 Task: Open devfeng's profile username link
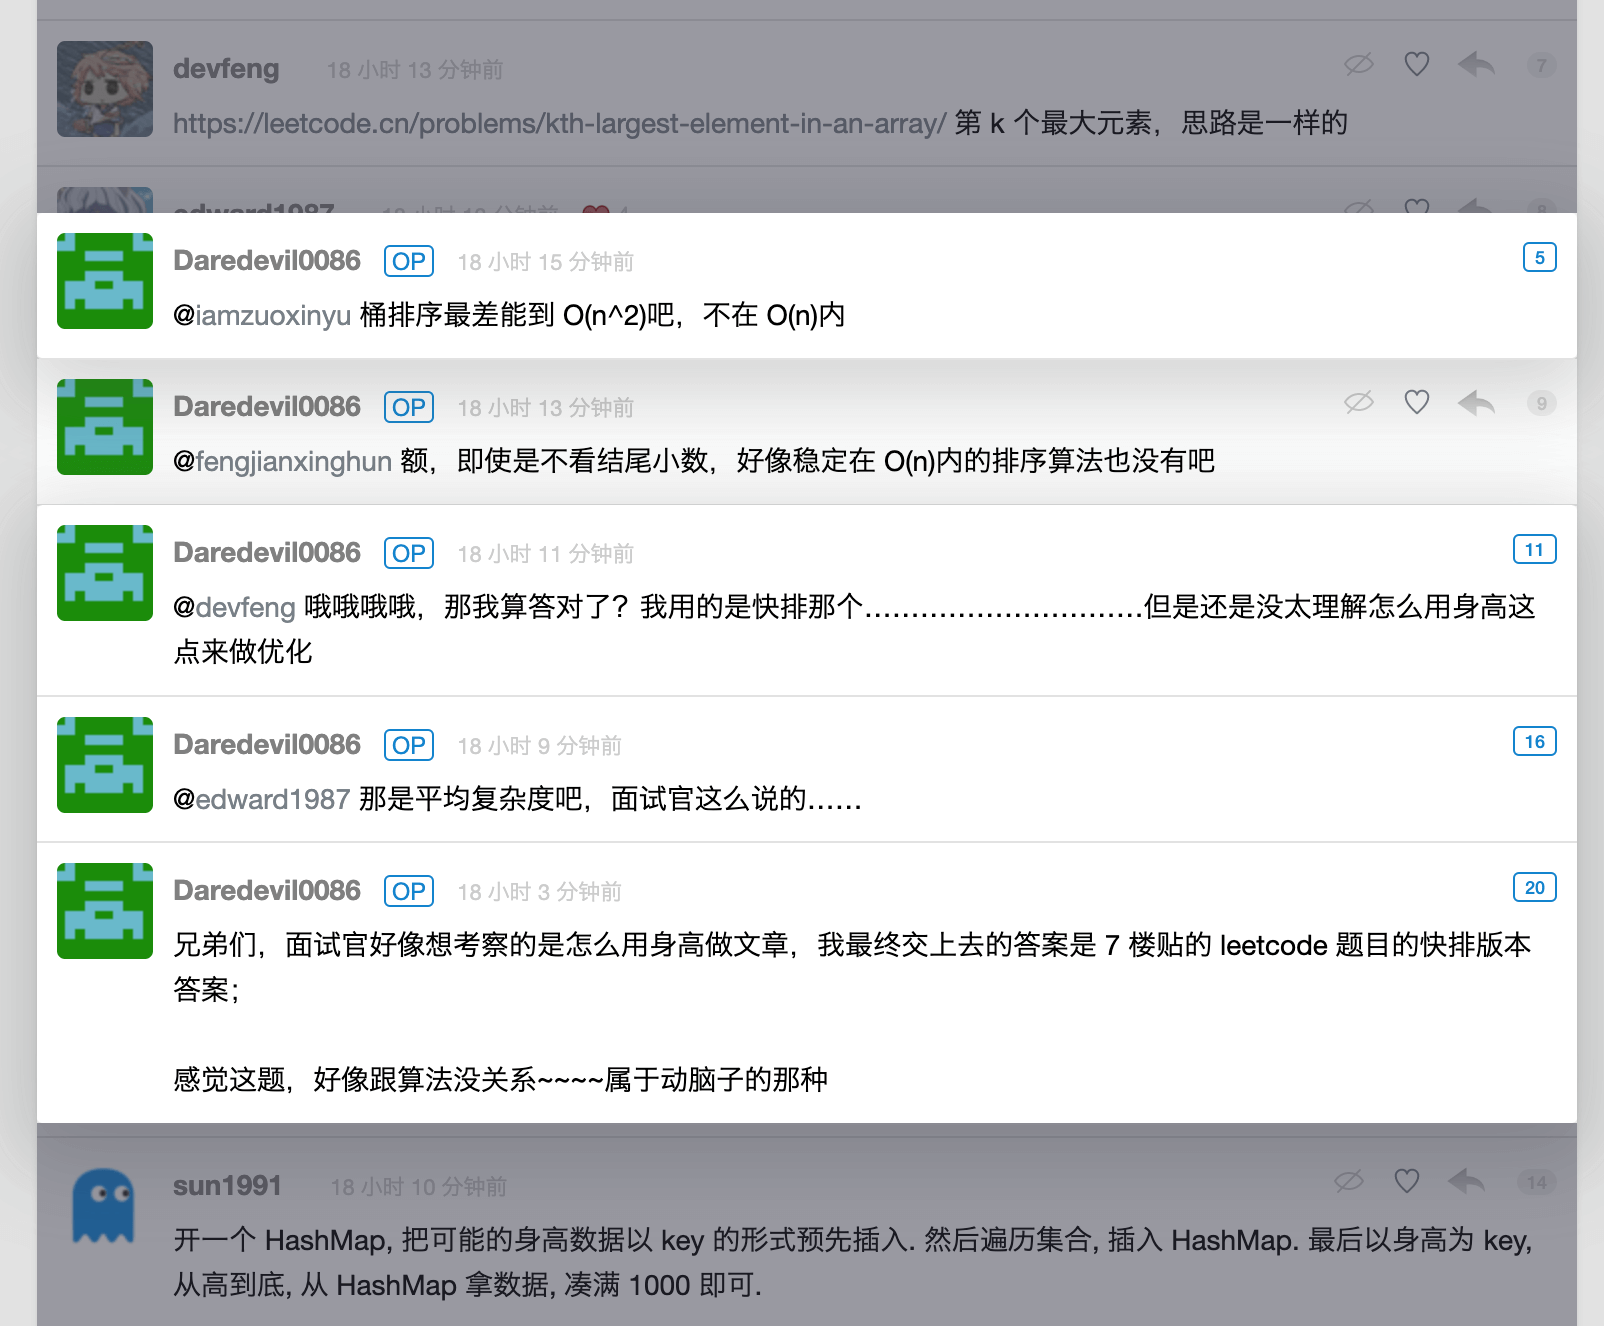pos(226,68)
